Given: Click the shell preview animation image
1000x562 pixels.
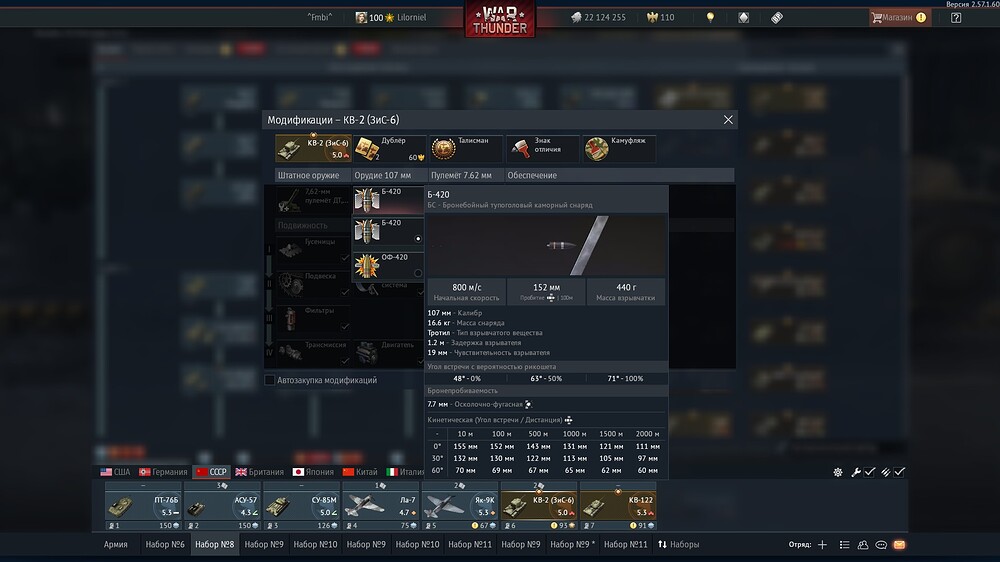Looking at the screenshot, I should [x=546, y=246].
